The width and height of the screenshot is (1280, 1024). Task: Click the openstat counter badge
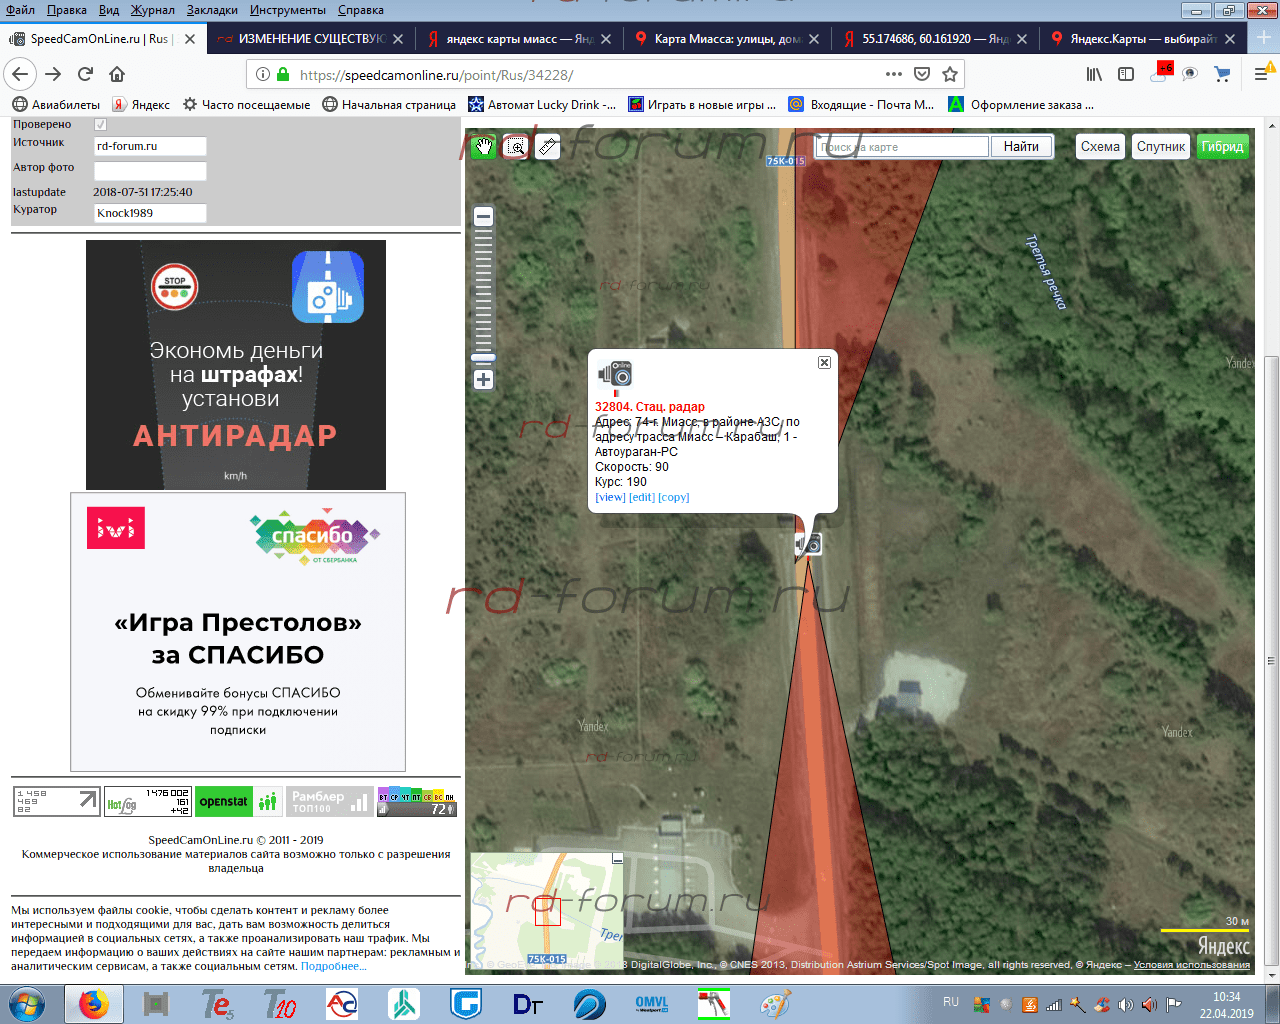pos(239,802)
